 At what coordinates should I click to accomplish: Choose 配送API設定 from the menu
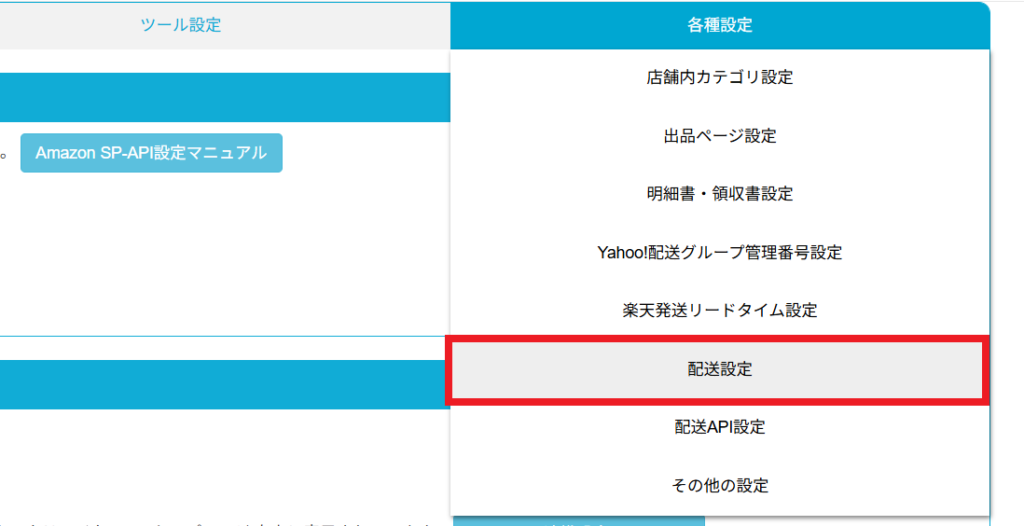719,427
